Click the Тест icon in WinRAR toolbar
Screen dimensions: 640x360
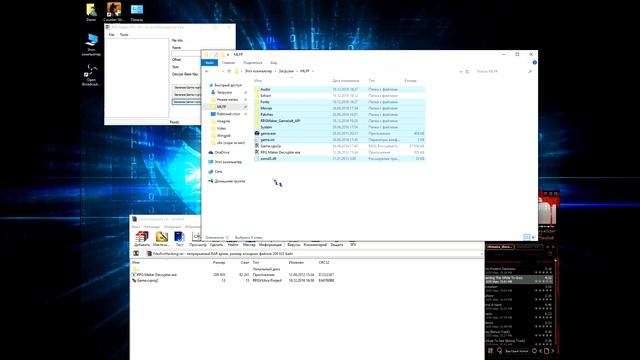(179, 237)
